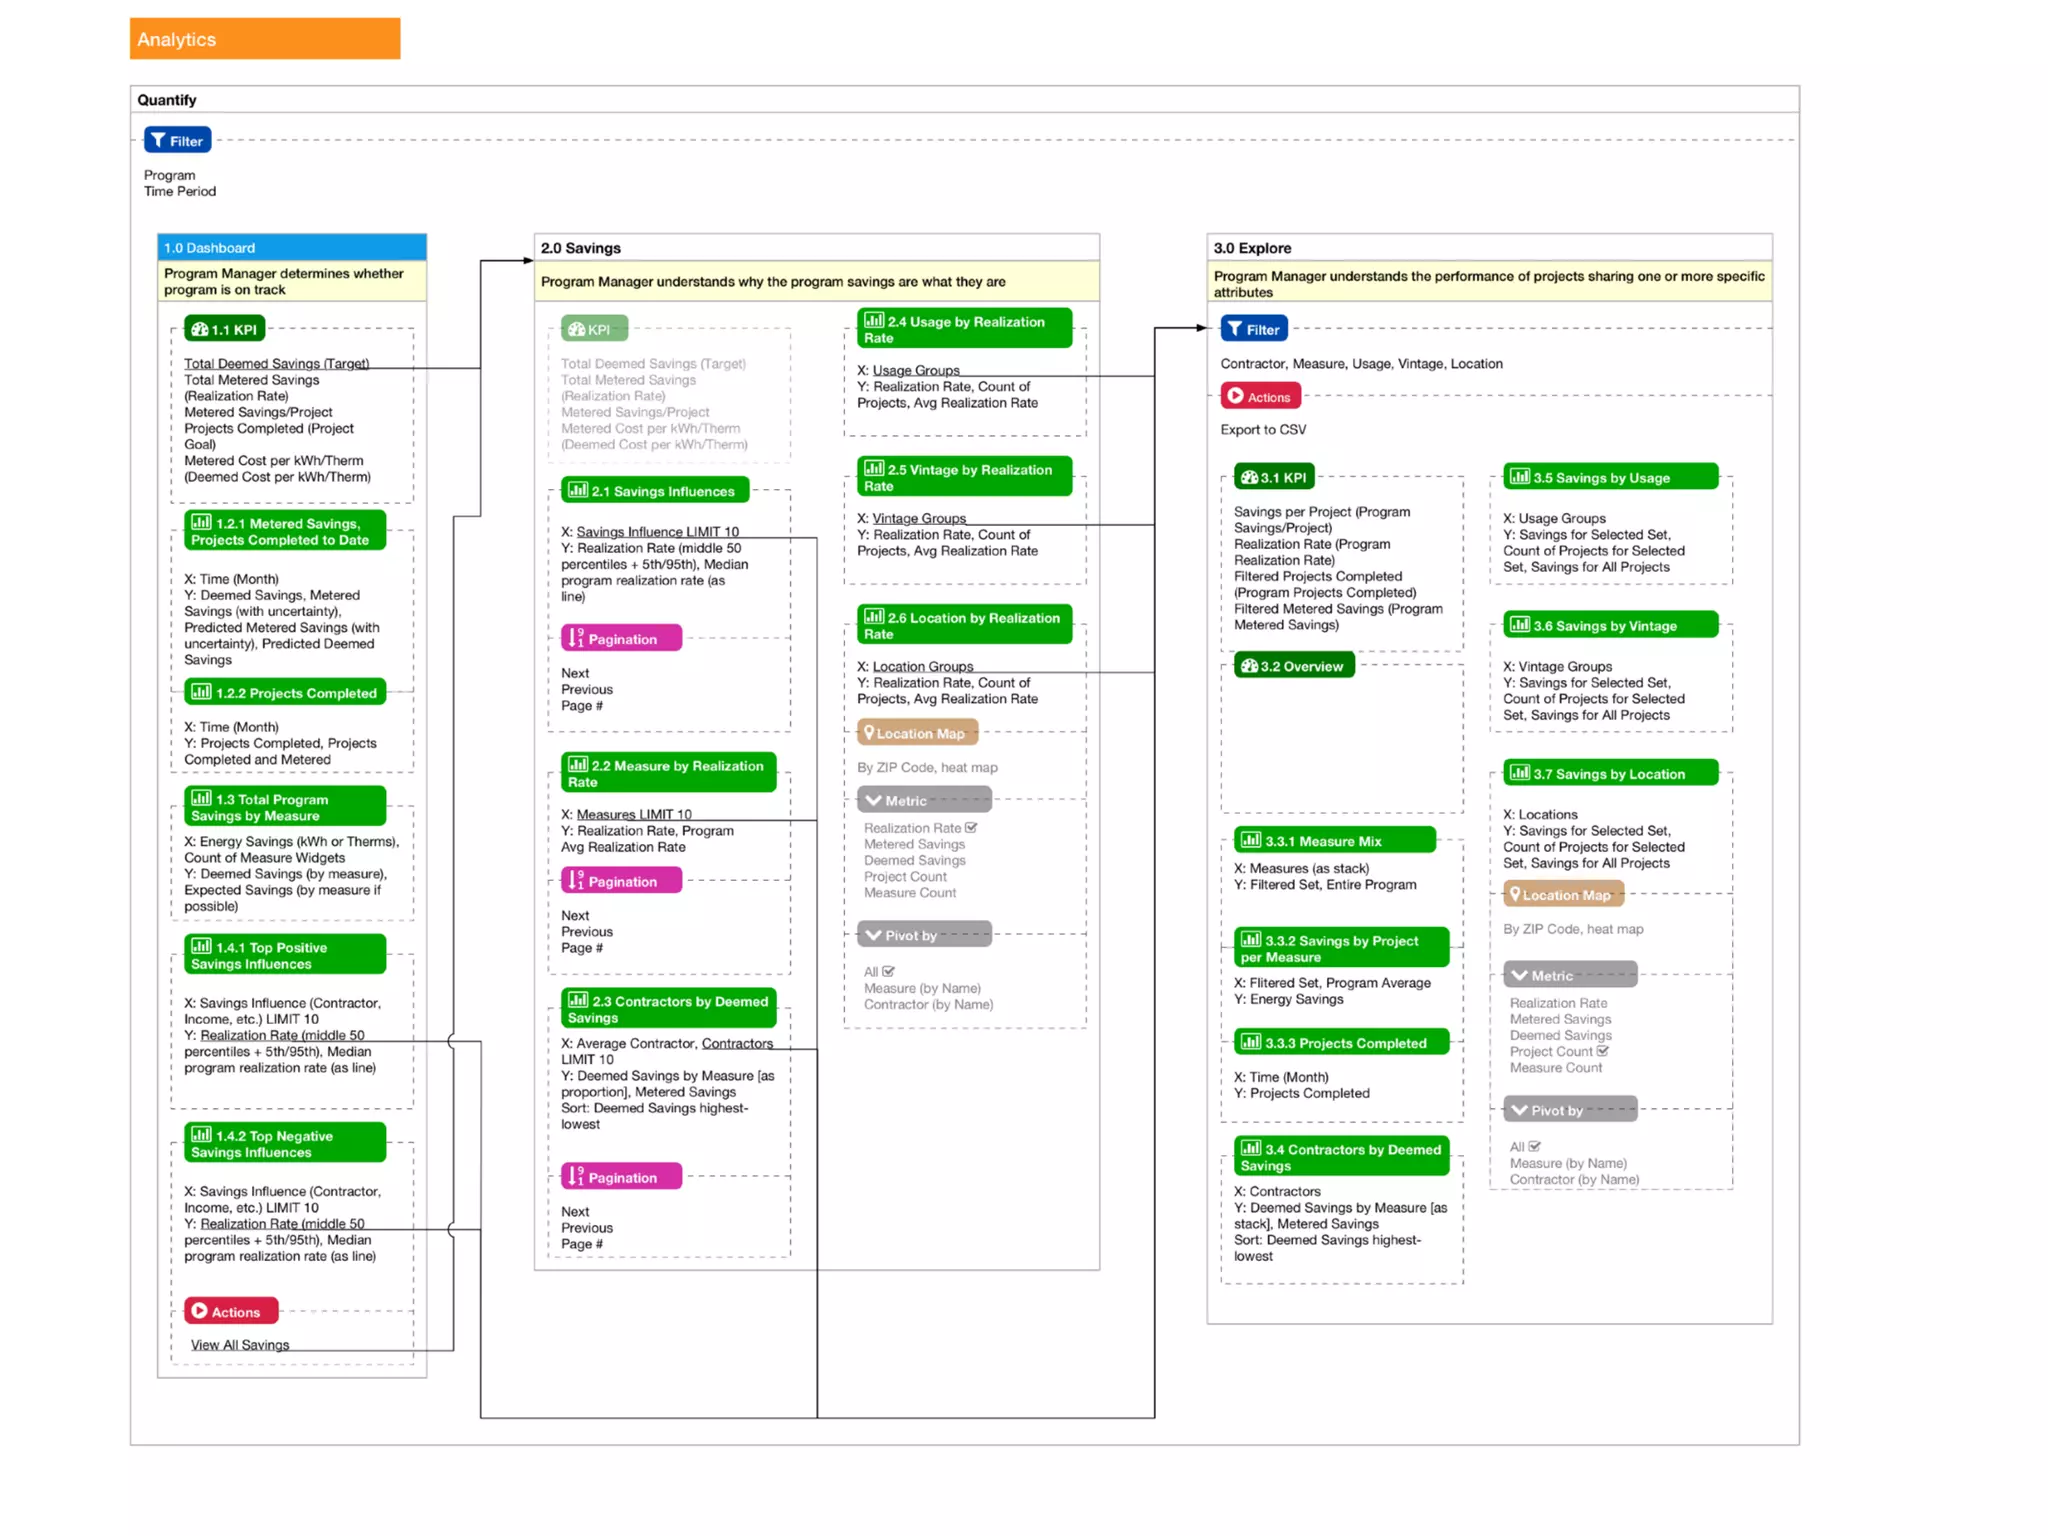2048x1536 pixels.
Task: Click the Savings Location Map pin icon
Action: (x=868, y=733)
